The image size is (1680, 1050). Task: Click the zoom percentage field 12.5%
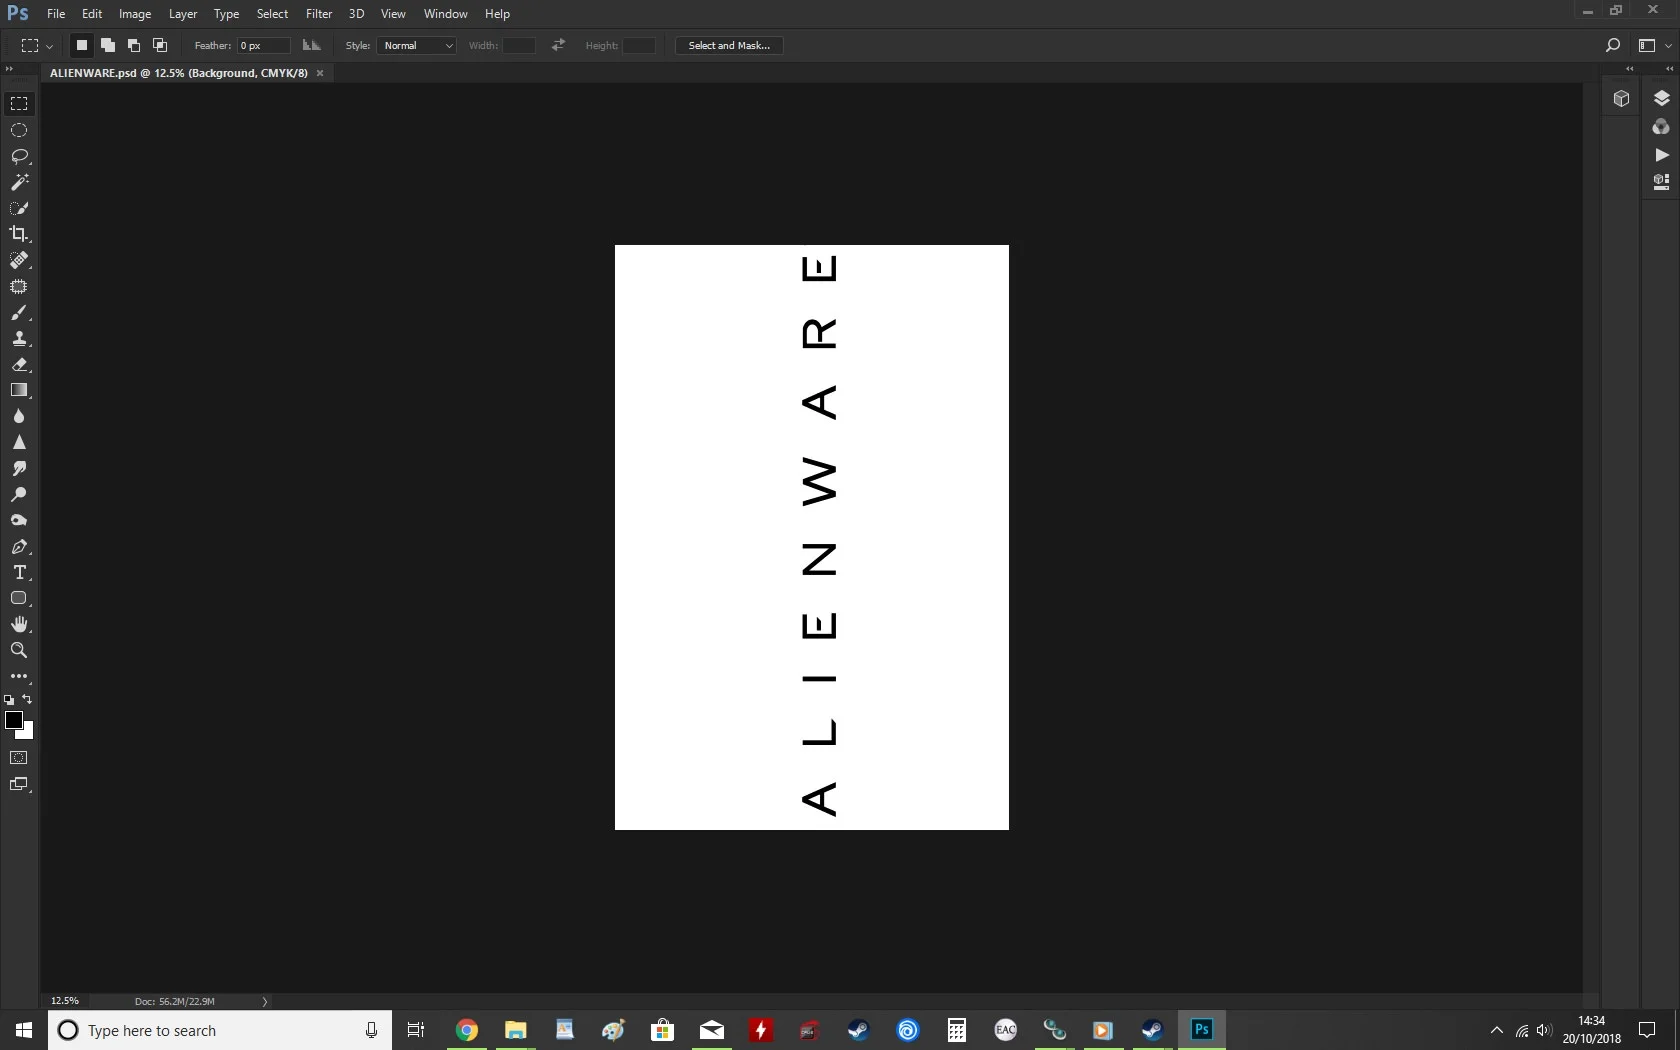65,1001
